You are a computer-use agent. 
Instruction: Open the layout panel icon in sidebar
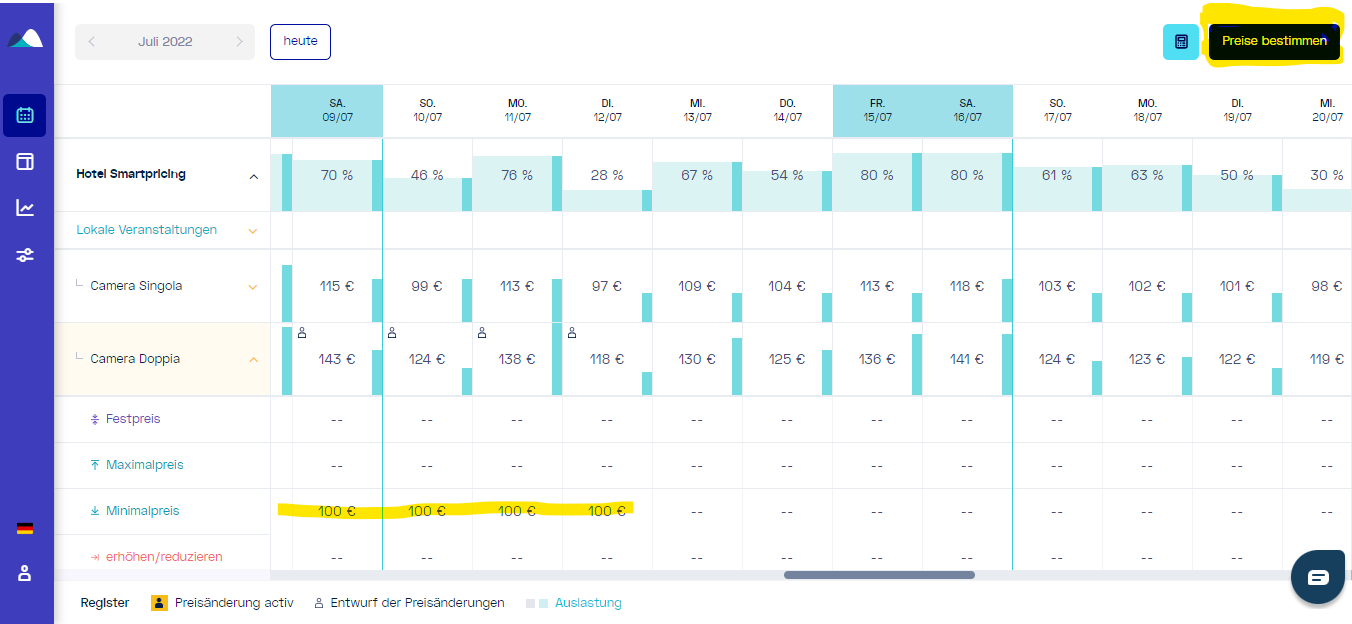(x=25, y=162)
